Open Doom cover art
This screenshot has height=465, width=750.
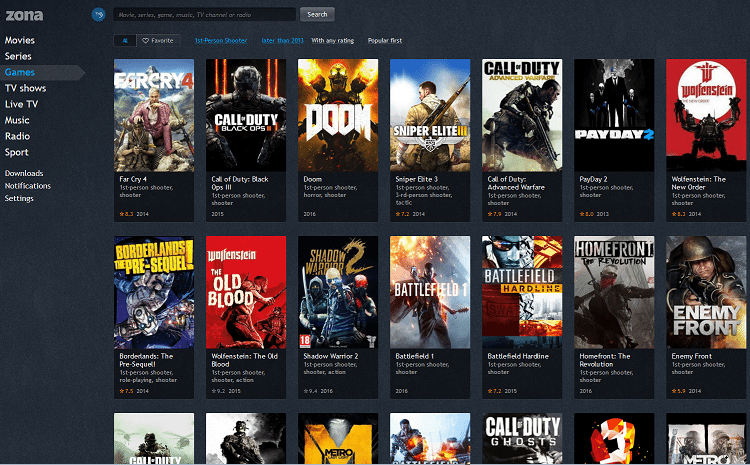pyautogui.click(x=338, y=115)
